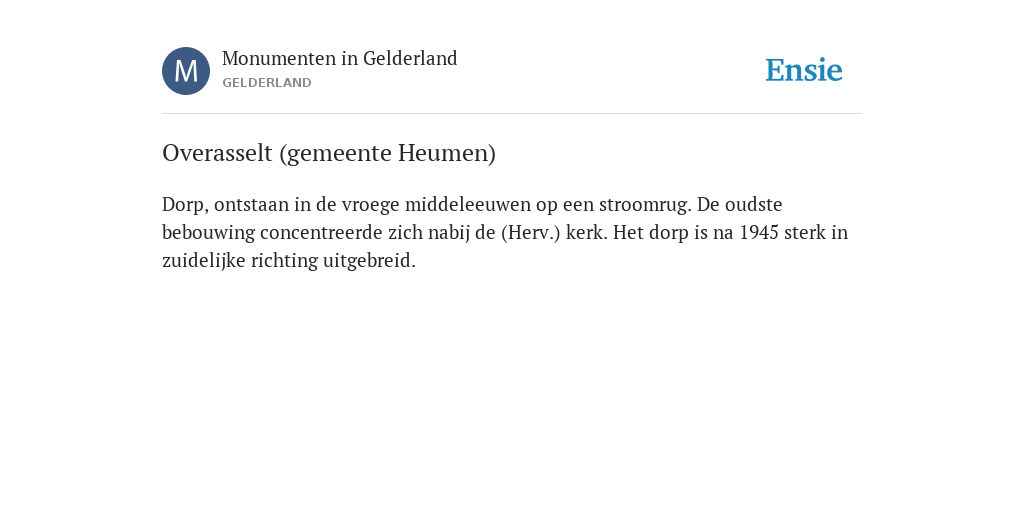This screenshot has width=1024, height=512.
Task: Click the round blue M avatar icon
Action: point(186,71)
